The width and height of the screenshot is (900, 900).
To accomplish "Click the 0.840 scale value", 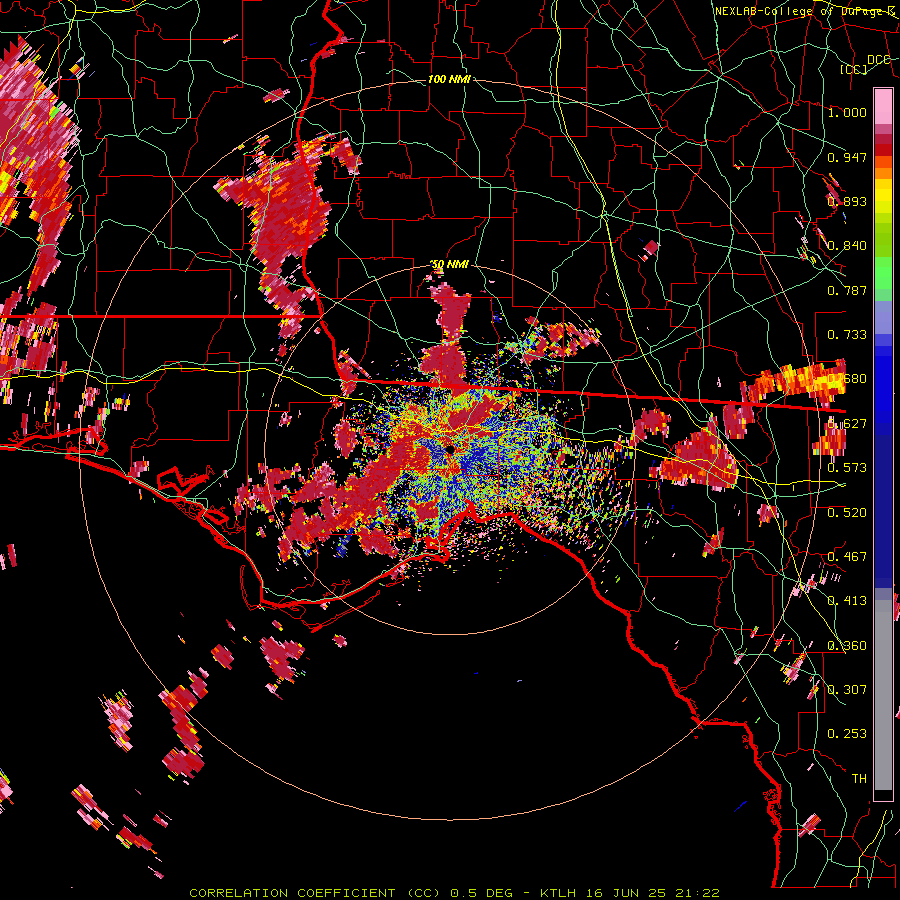I will pos(847,246).
